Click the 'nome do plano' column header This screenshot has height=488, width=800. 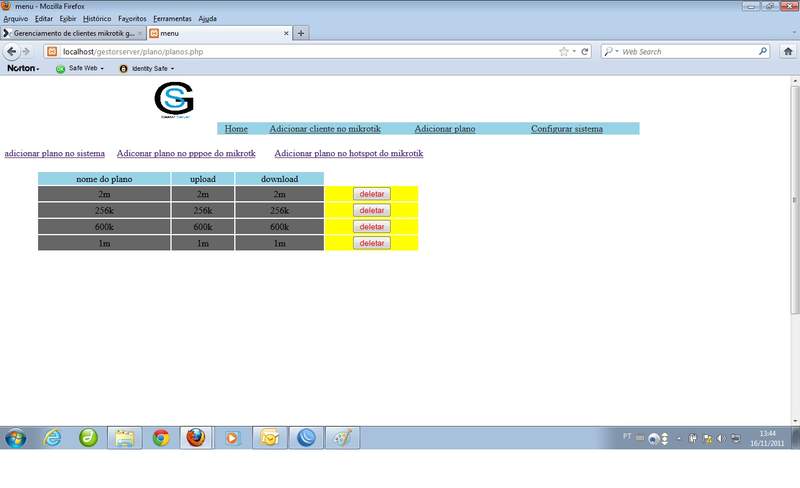[x=104, y=179]
